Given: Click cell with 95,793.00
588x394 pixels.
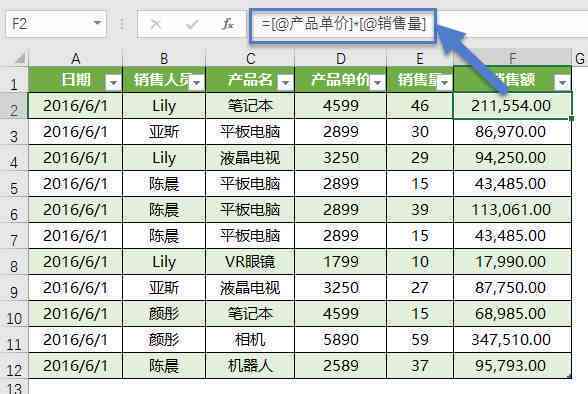Looking at the screenshot, I should click(512, 366).
